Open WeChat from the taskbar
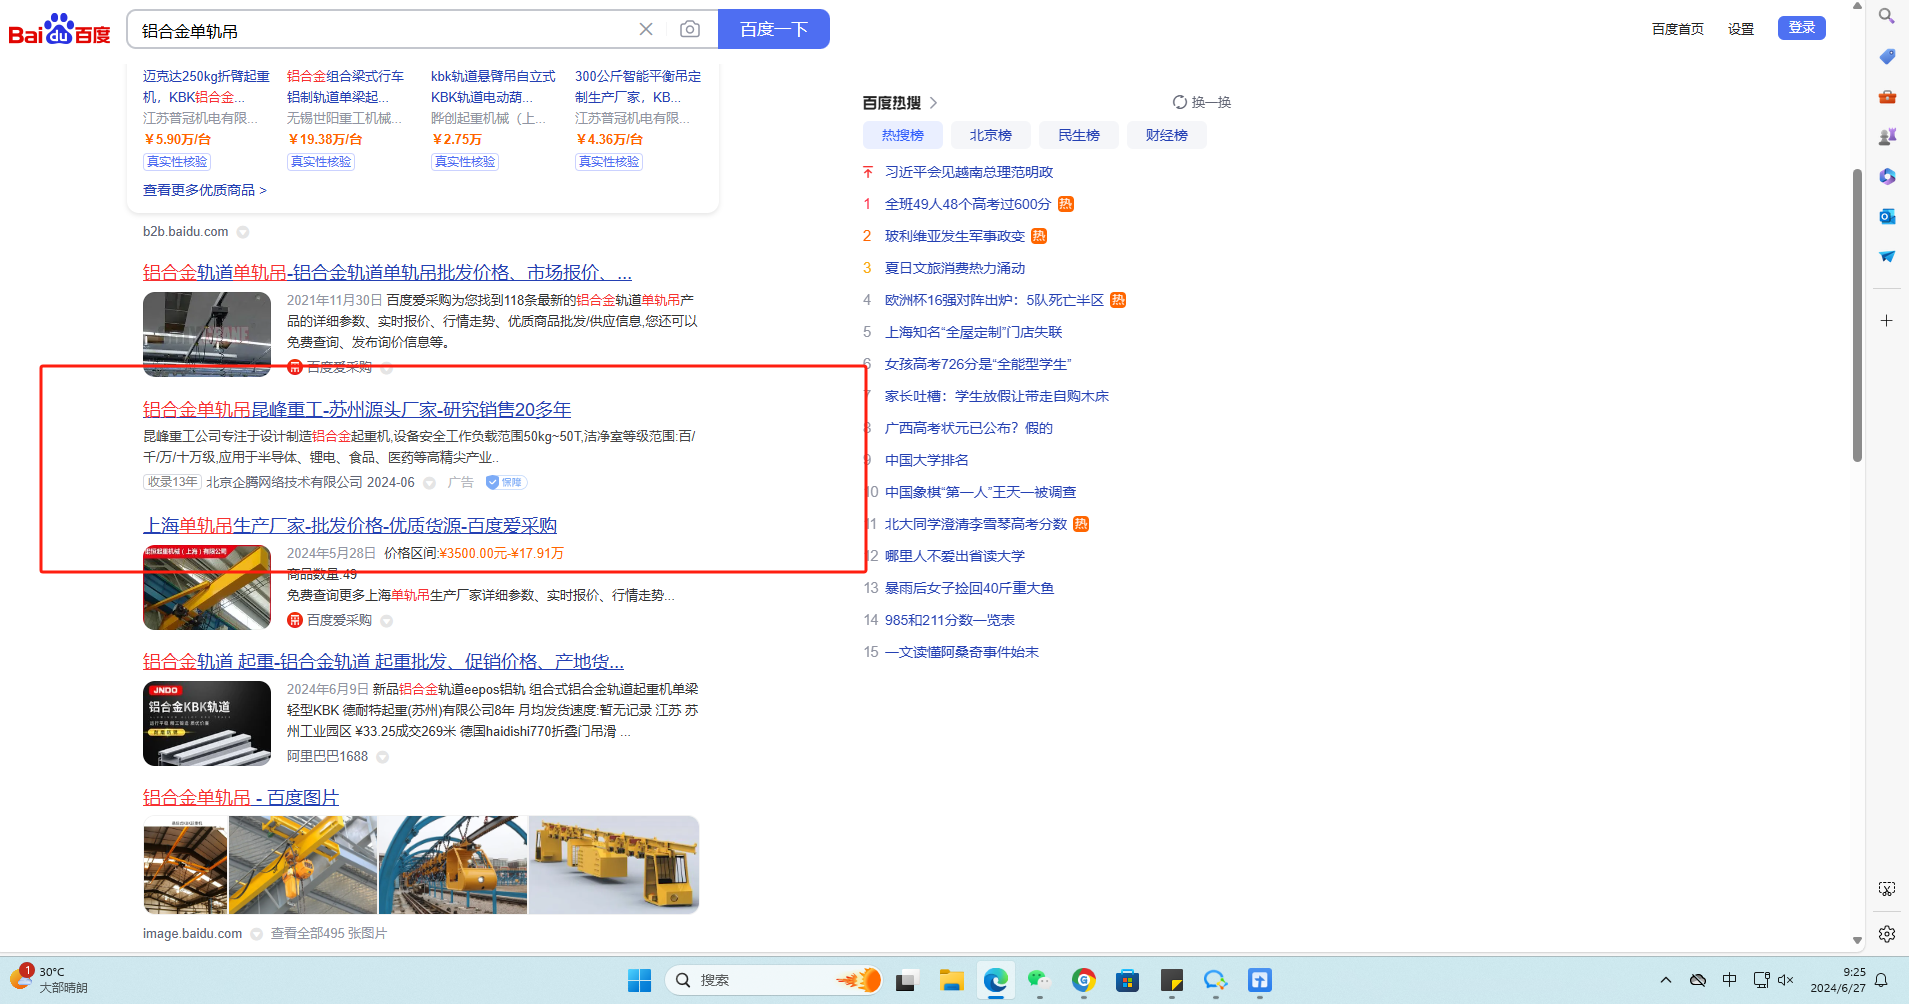1909x1004 pixels. coord(1039,980)
